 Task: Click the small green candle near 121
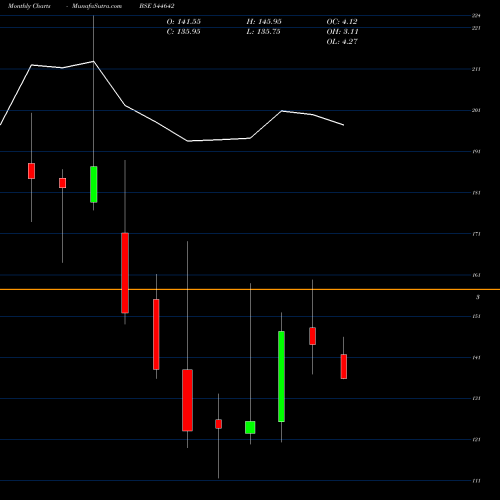point(250,427)
